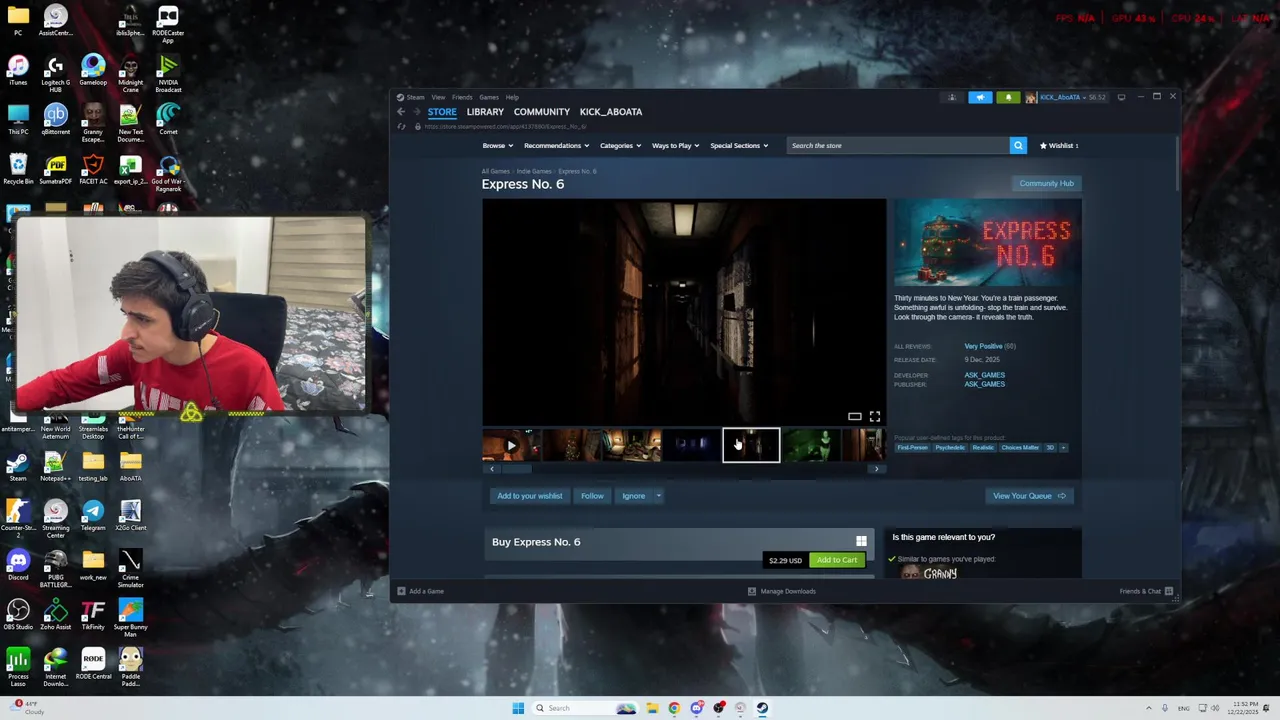Click the magnifier search button in store
Image resolution: width=1280 pixels, height=720 pixels.
(1018, 146)
